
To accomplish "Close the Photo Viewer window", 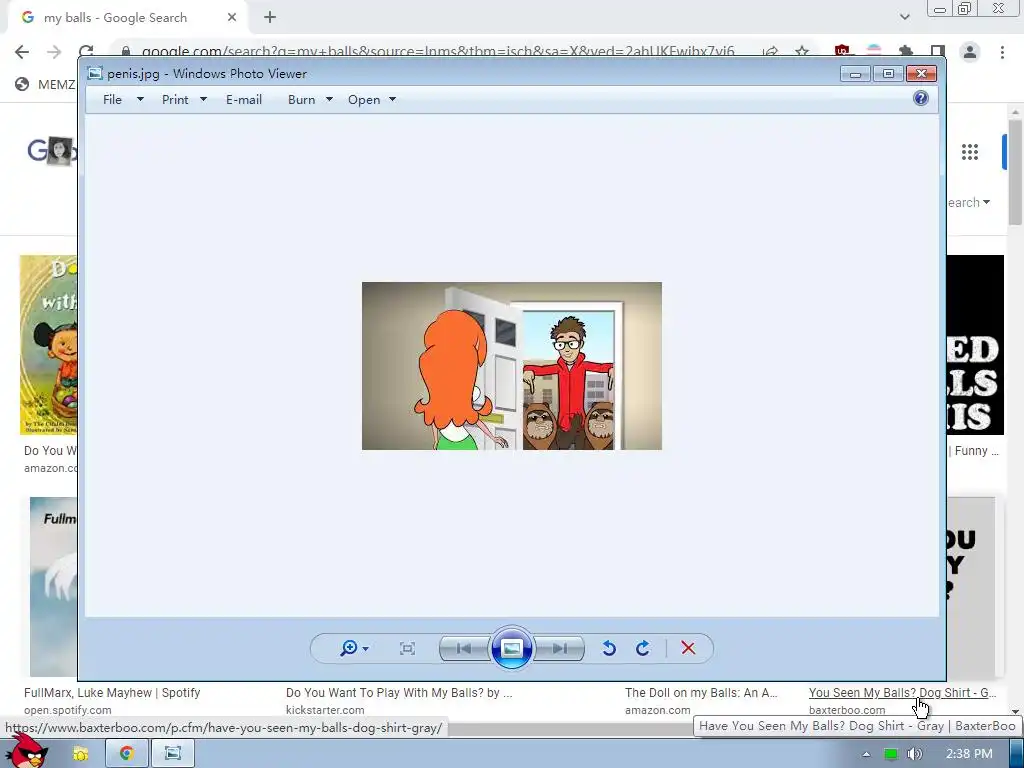I will 921,74.
